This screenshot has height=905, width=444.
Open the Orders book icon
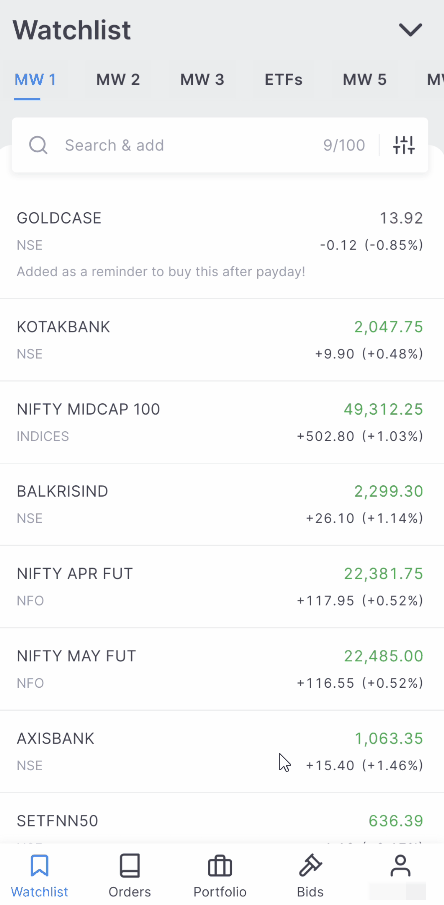tap(129, 866)
